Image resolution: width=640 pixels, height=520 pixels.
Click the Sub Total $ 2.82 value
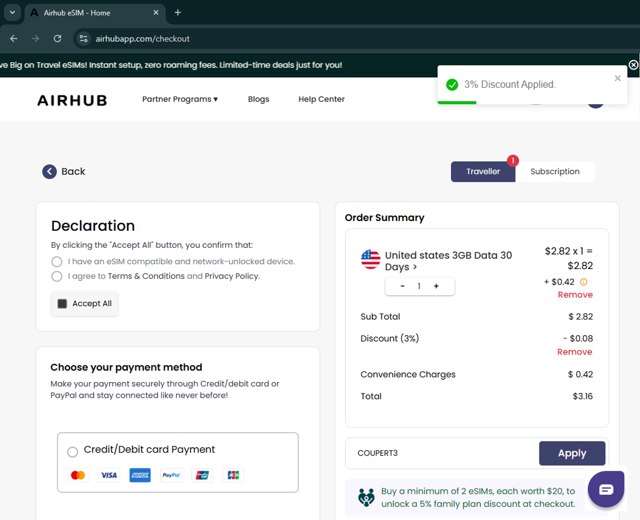coord(580,317)
